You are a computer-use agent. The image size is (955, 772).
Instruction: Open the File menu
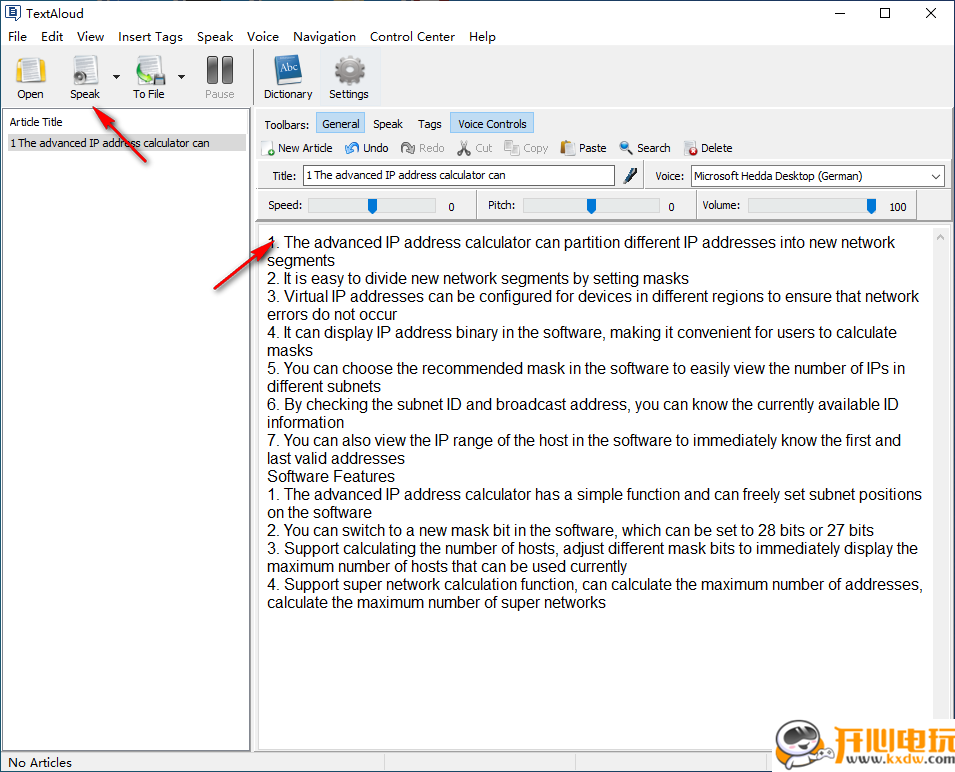point(18,37)
